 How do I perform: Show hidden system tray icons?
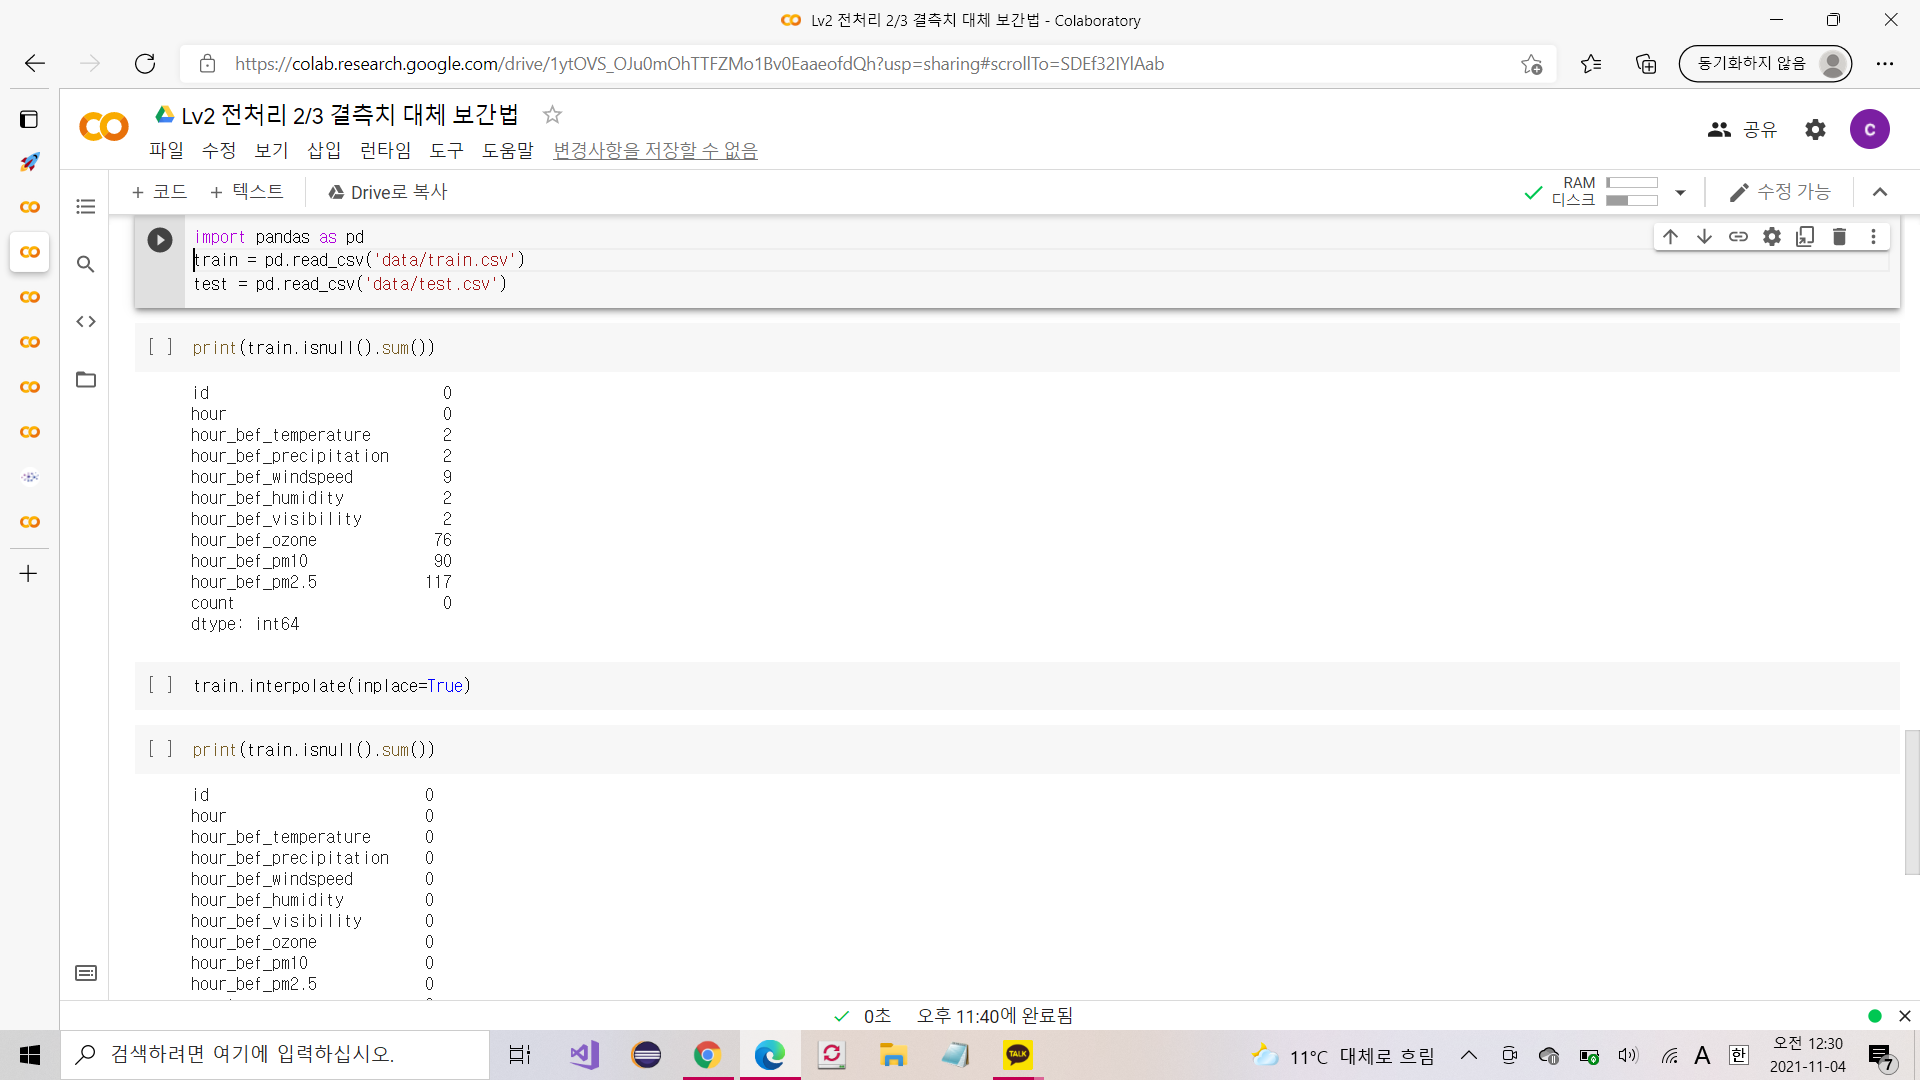click(x=1469, y=1055)
